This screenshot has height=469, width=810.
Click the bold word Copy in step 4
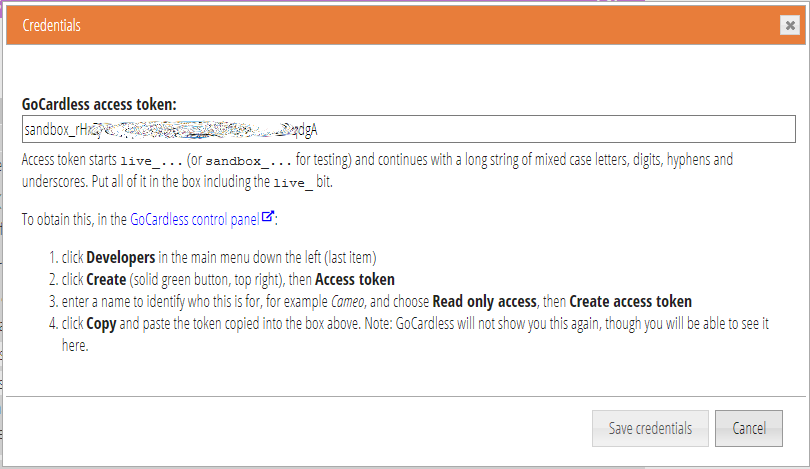pyautogui.click(x=101, y=324)
